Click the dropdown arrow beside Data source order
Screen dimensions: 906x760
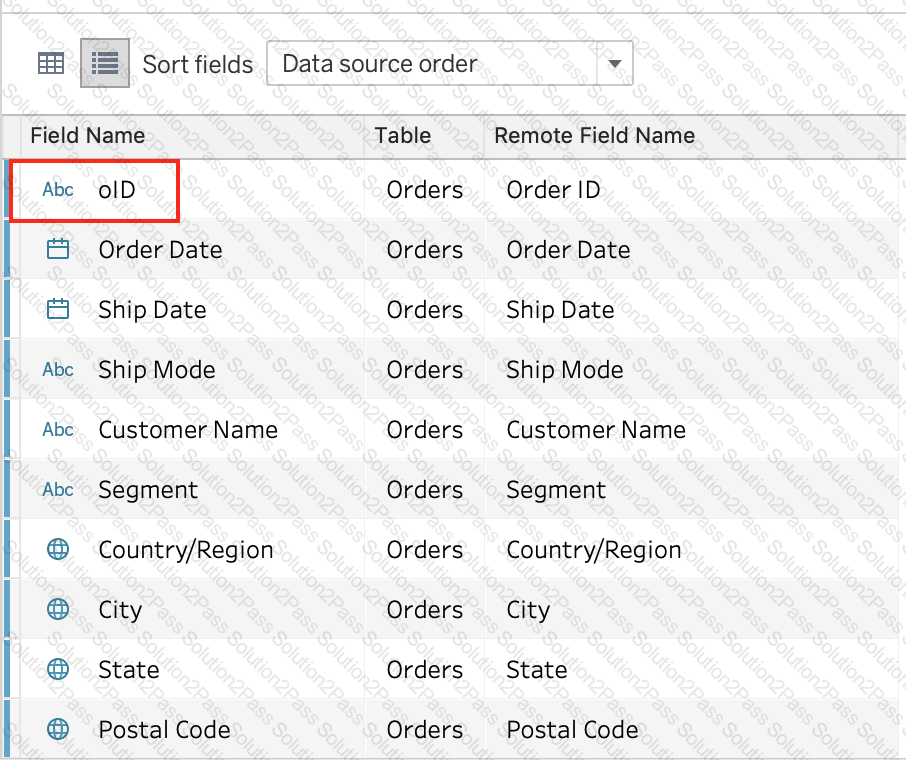(614, 64)
